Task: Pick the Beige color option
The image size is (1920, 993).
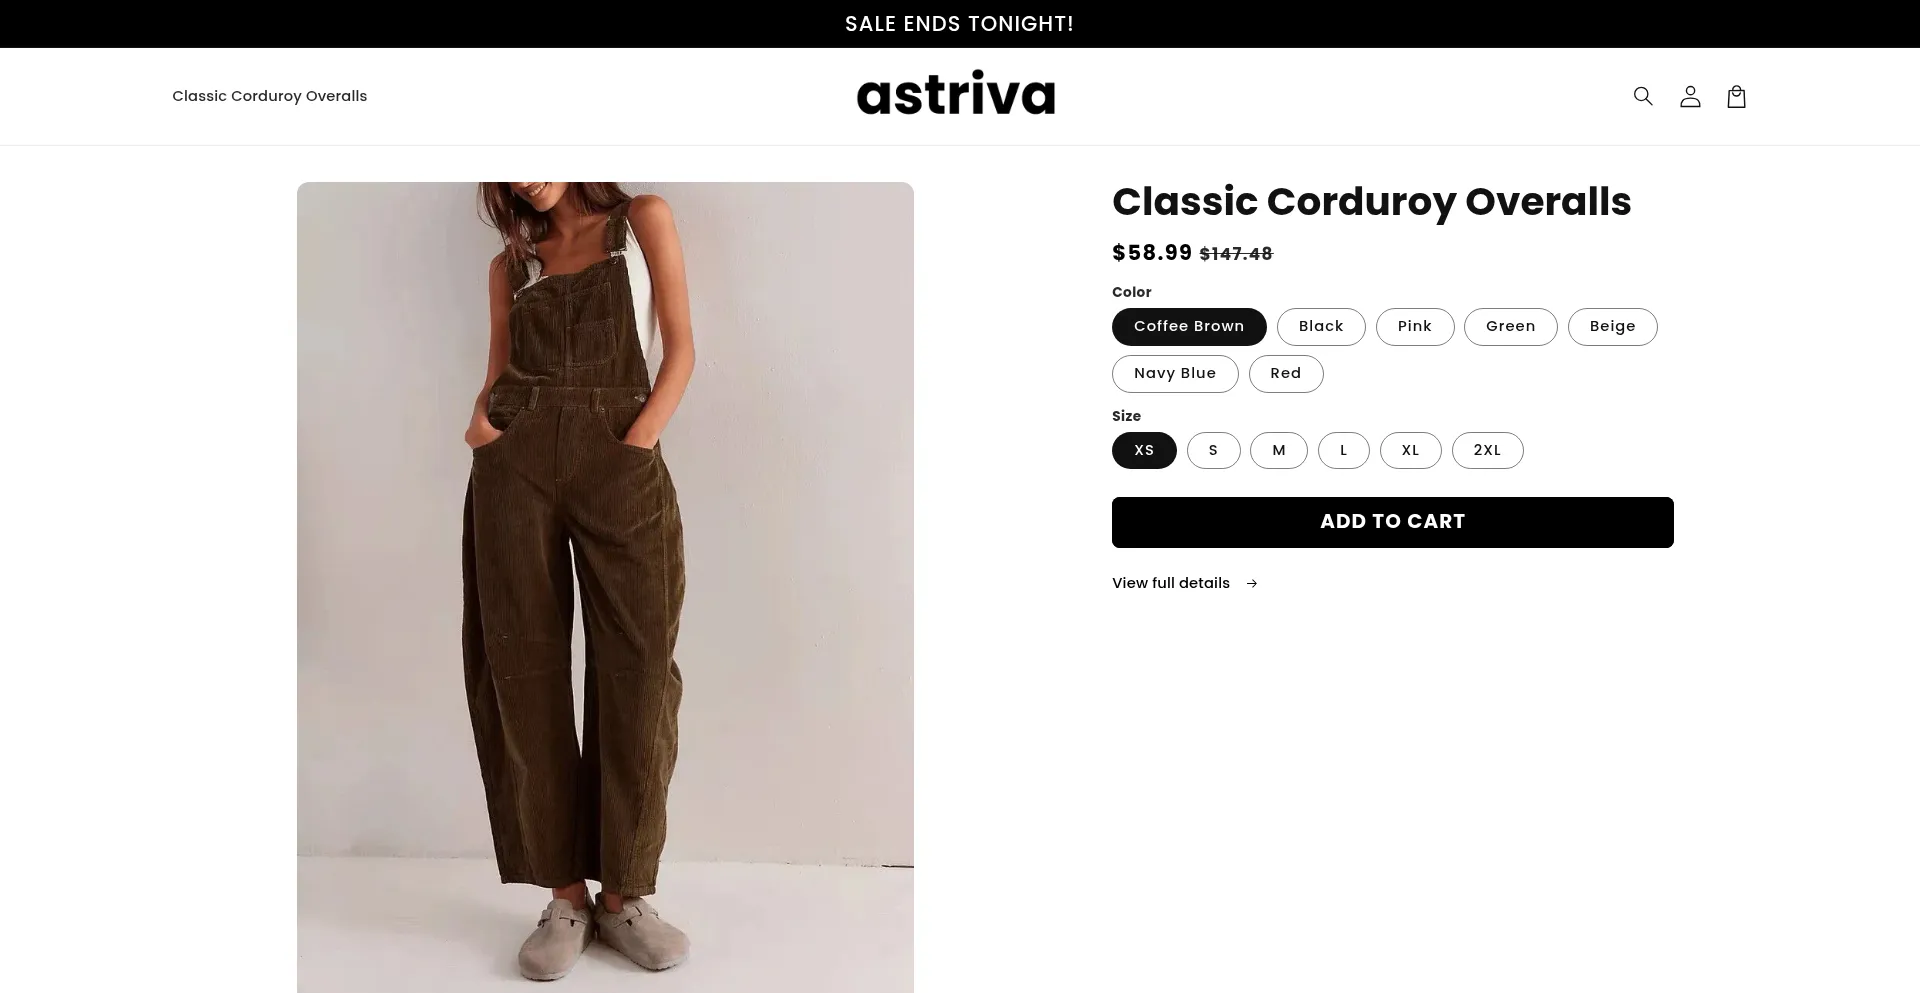Action: click(x=1613, y=327)
